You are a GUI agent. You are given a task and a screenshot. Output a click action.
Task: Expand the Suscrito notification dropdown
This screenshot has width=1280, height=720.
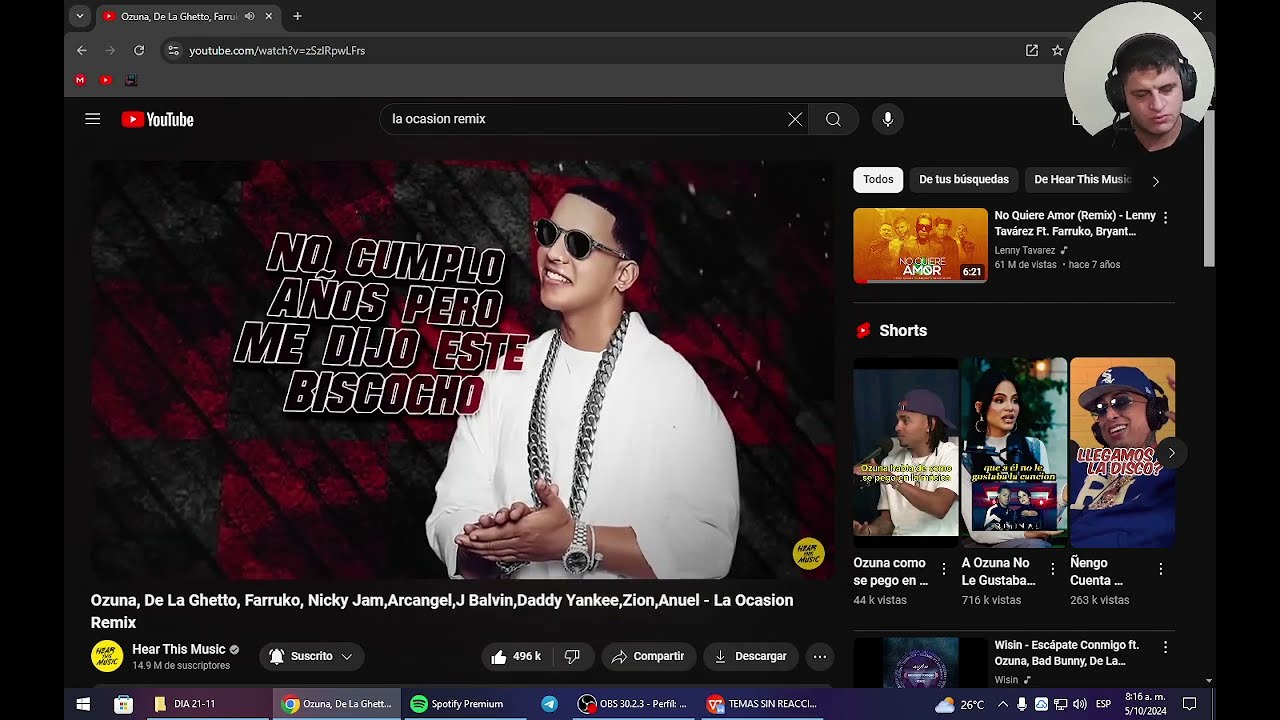coord(312,656)
